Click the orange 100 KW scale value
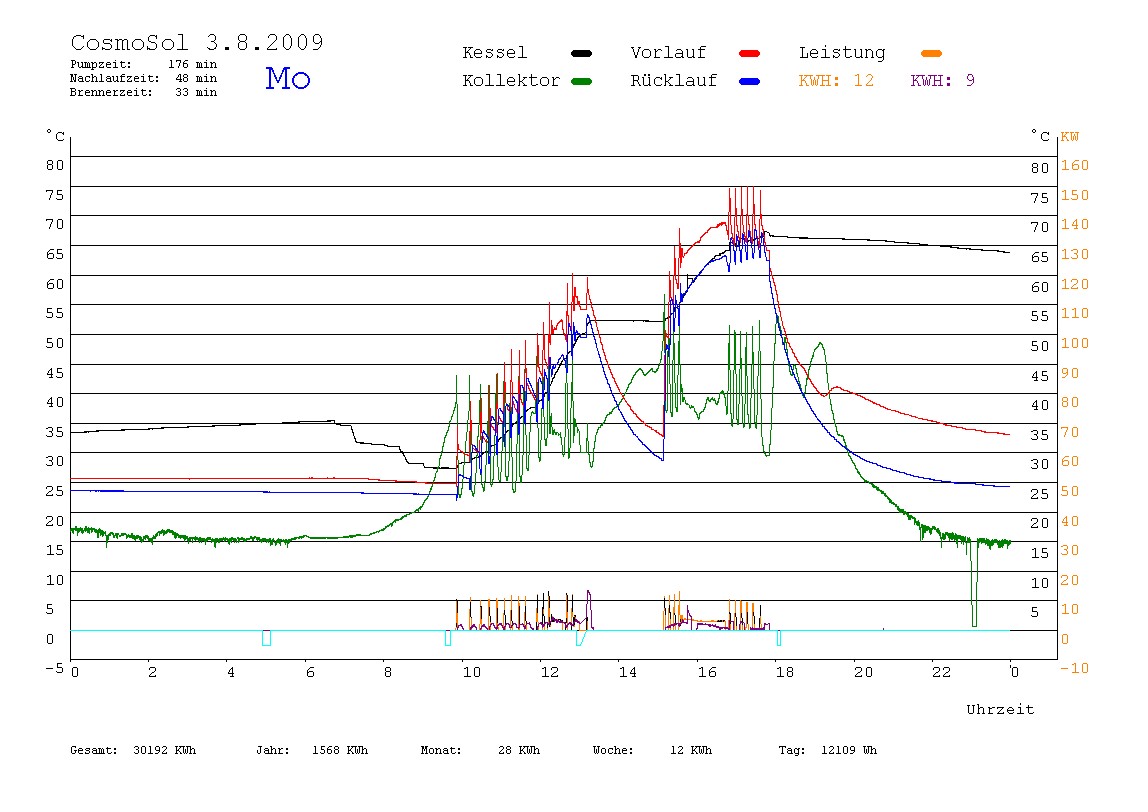 (1075, 343)
